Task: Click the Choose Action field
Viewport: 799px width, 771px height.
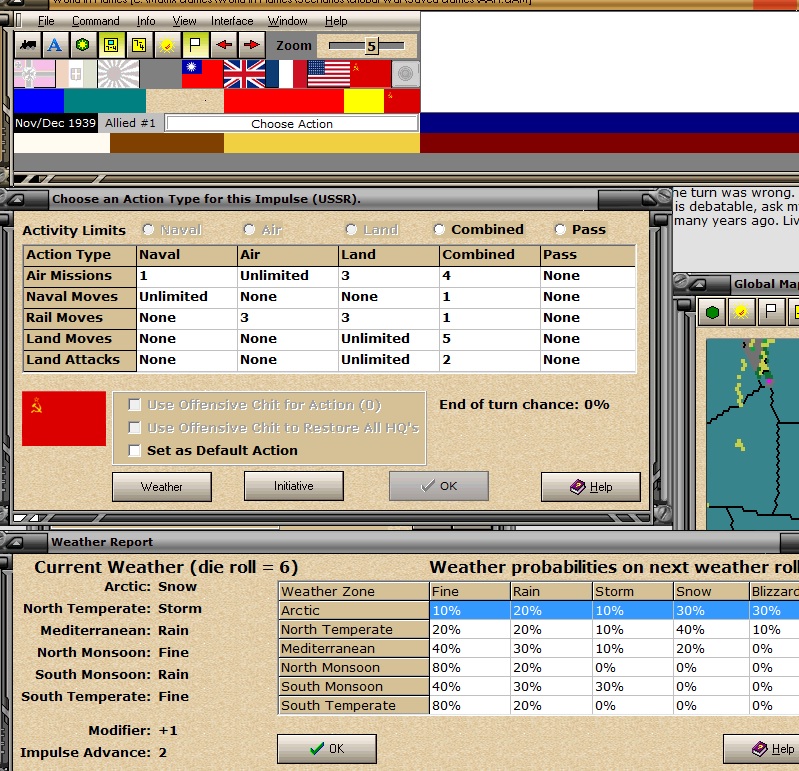Action: point(291,124)
